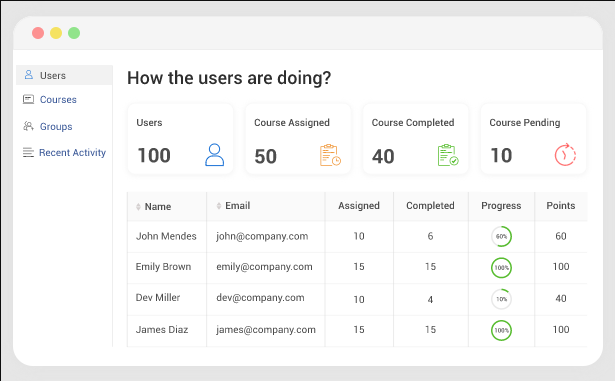Click the Recent Activity list icon
Image resolution: width=615 pixels, height=381 pixels.
[28, 152]
